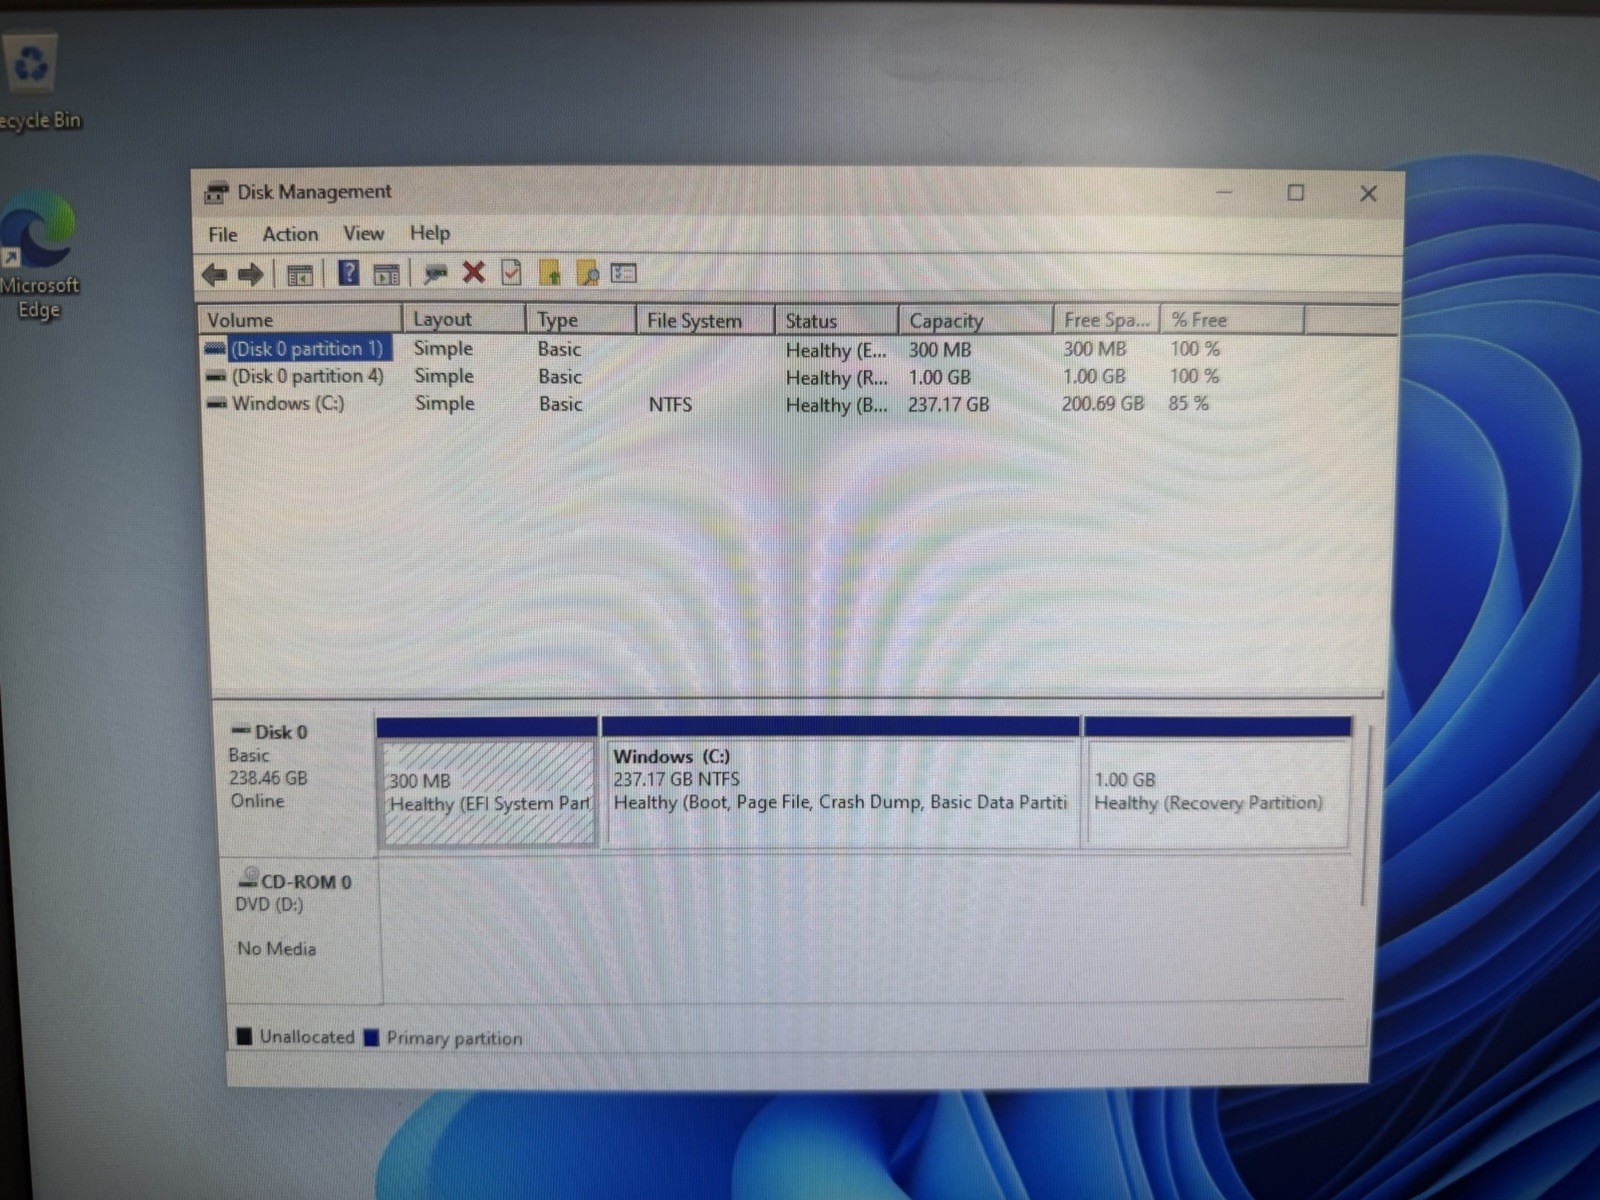Viewport: 1600px width, 1200px height.
Task: Select the Microsoft Edge desktop shortcut
Action: (x=38, y=255)
